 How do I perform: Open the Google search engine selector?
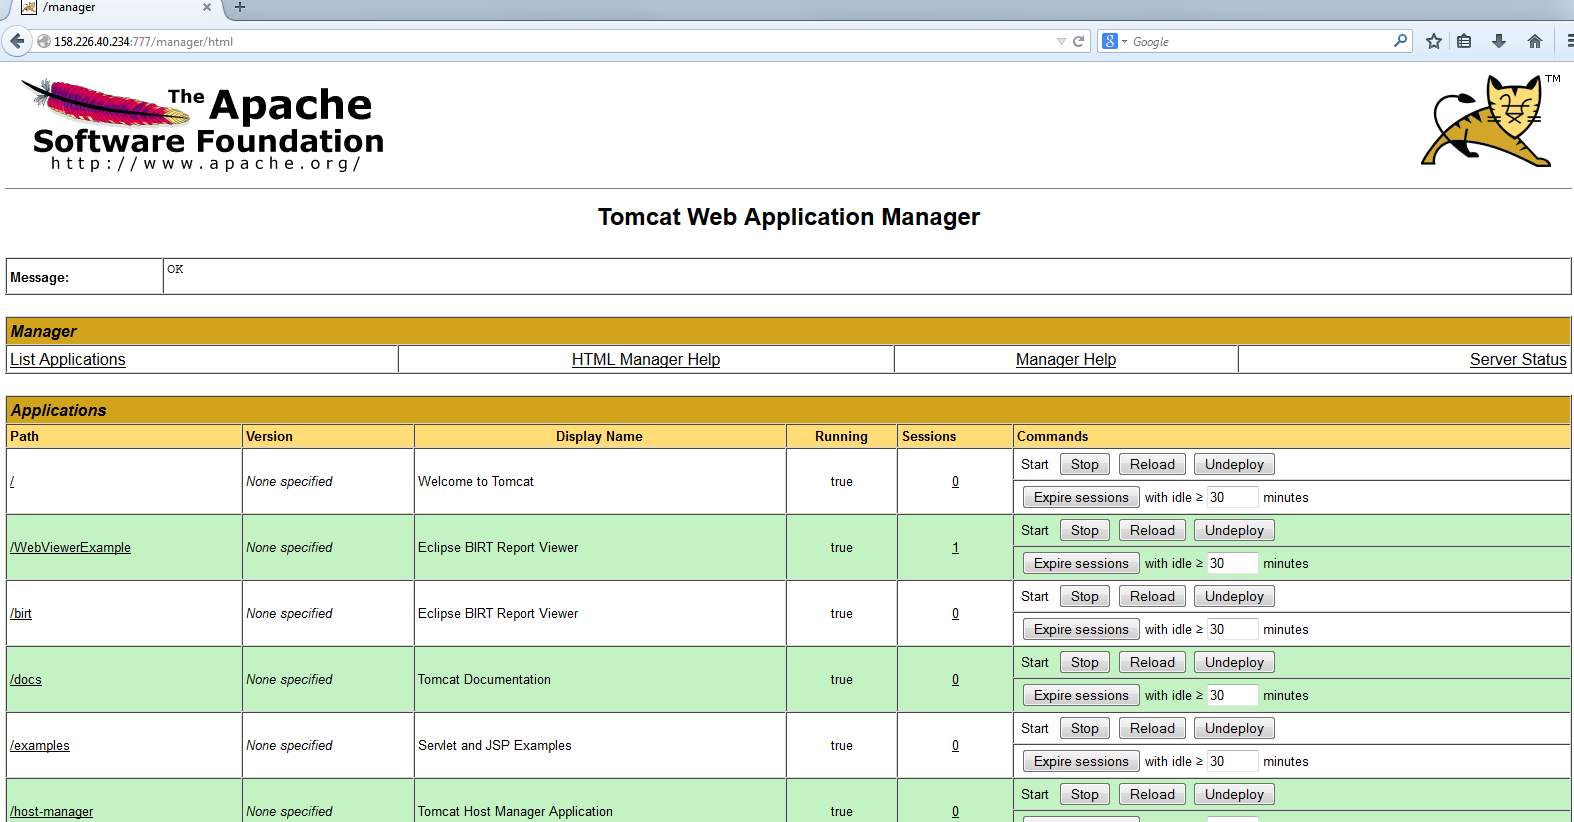coord(1114,41)
